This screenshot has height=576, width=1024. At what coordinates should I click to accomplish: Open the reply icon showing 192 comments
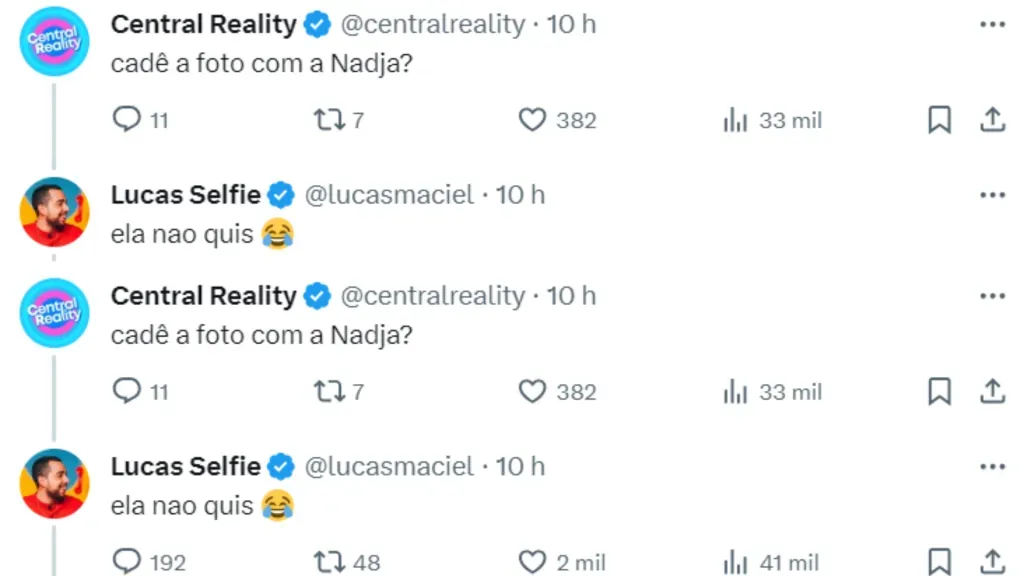click(128, 562)
